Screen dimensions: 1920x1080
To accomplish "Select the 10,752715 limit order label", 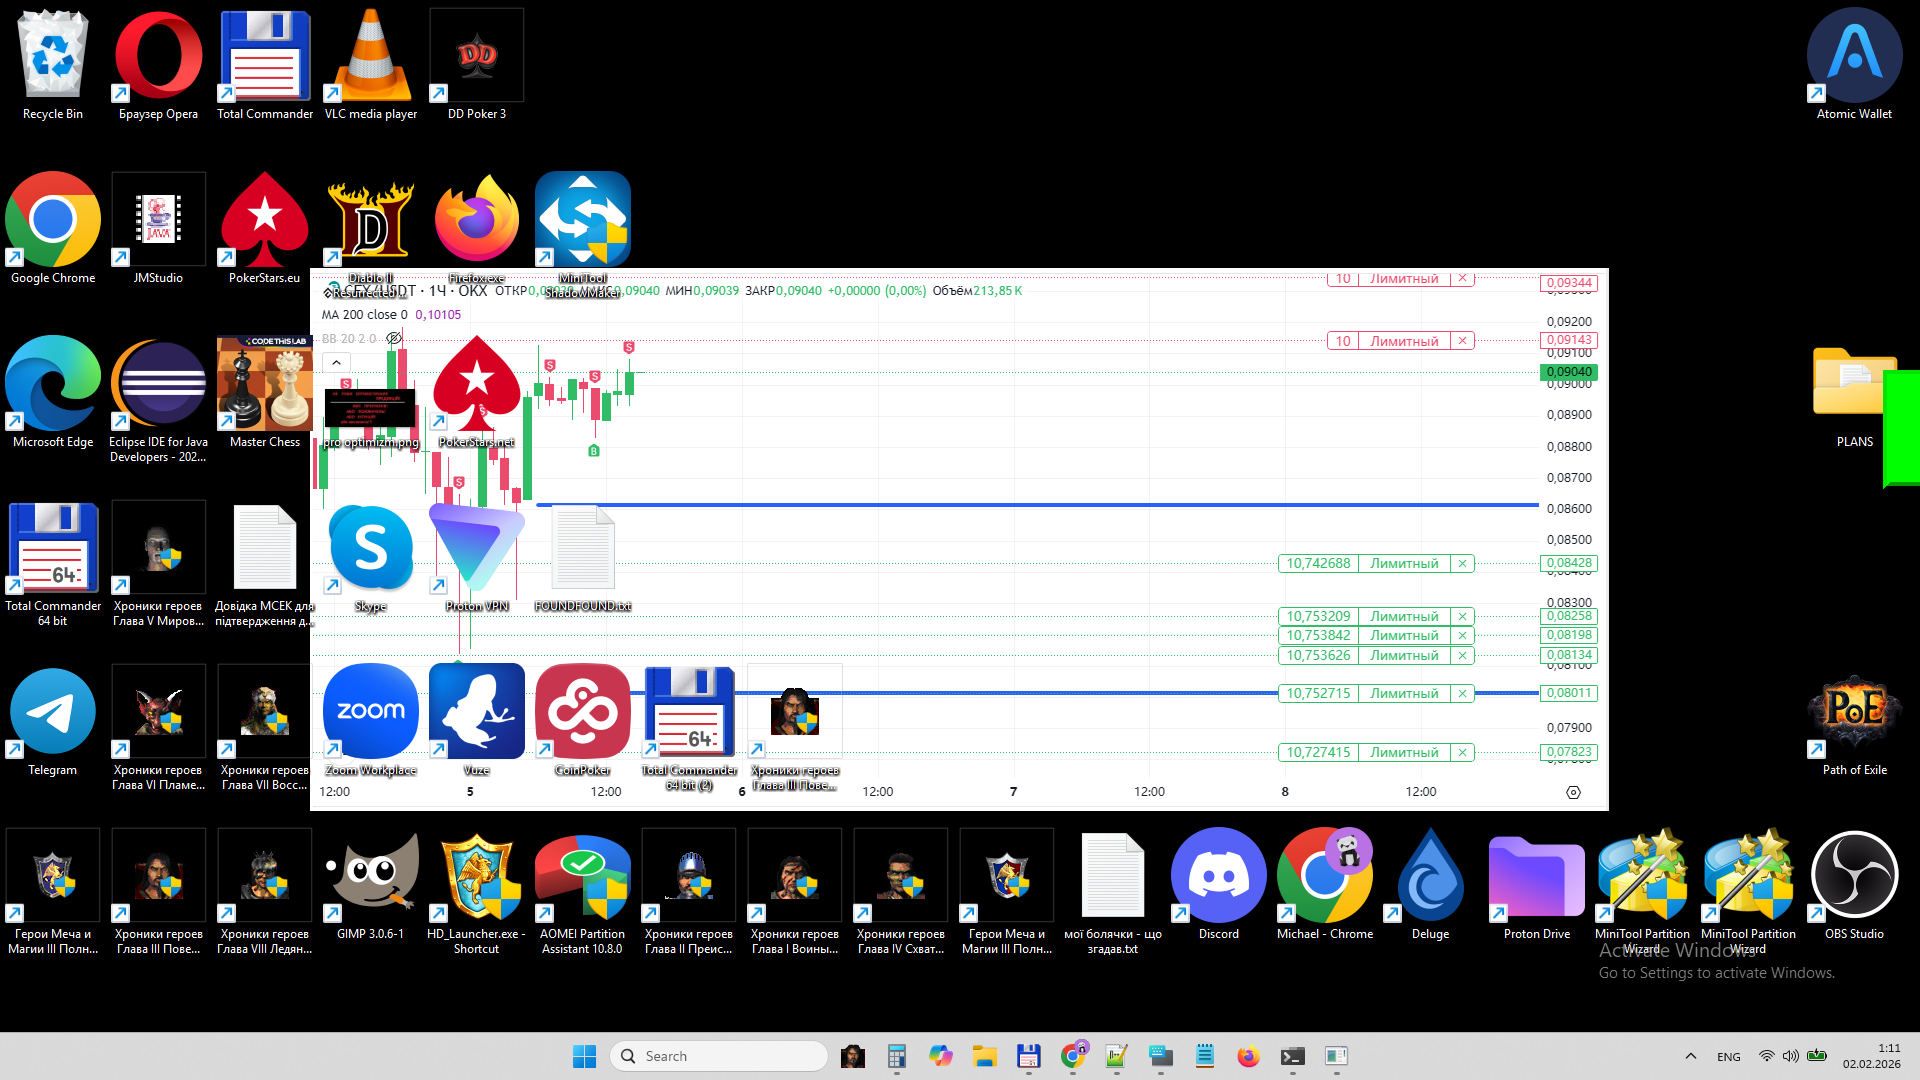I will [x=1404, y=693].
